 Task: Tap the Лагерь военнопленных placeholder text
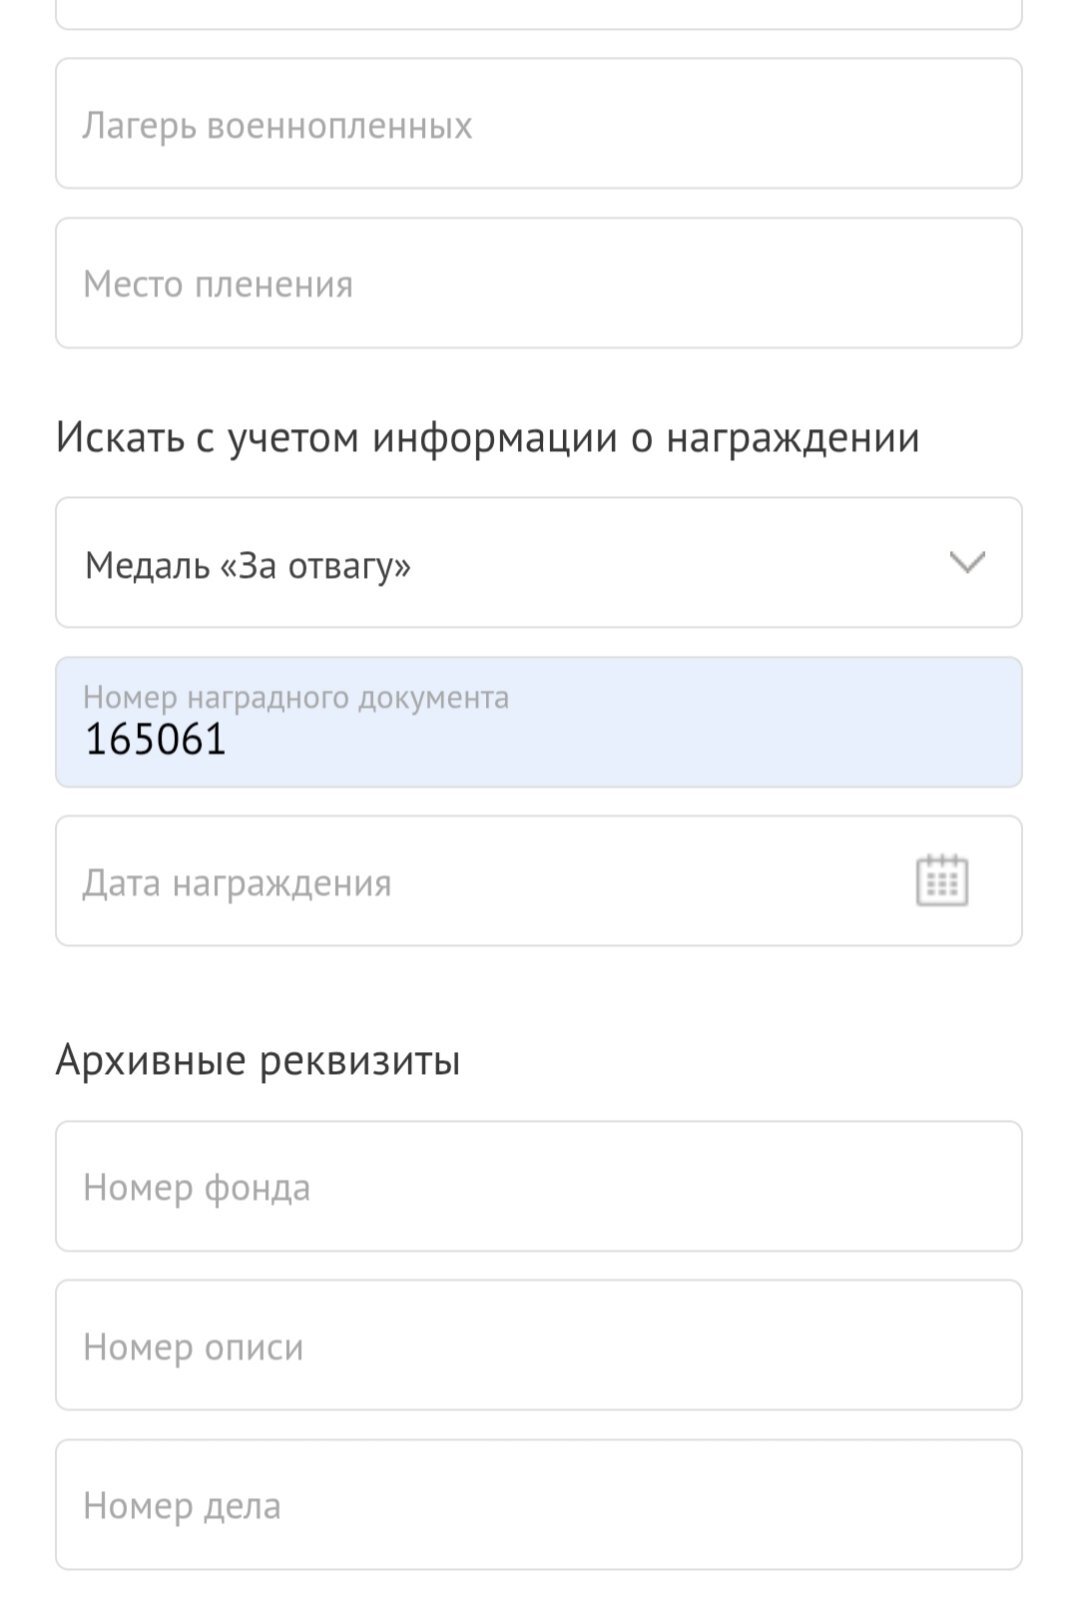277,125
